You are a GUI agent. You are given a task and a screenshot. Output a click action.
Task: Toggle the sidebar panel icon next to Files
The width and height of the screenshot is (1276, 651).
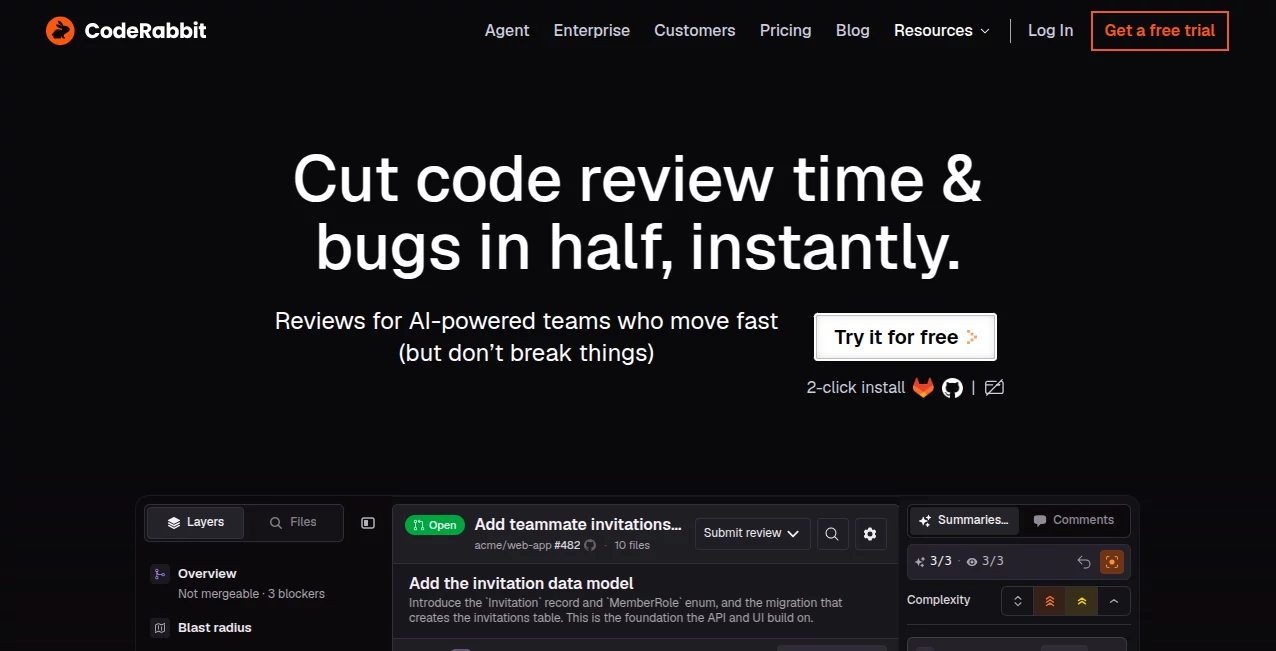368,523
